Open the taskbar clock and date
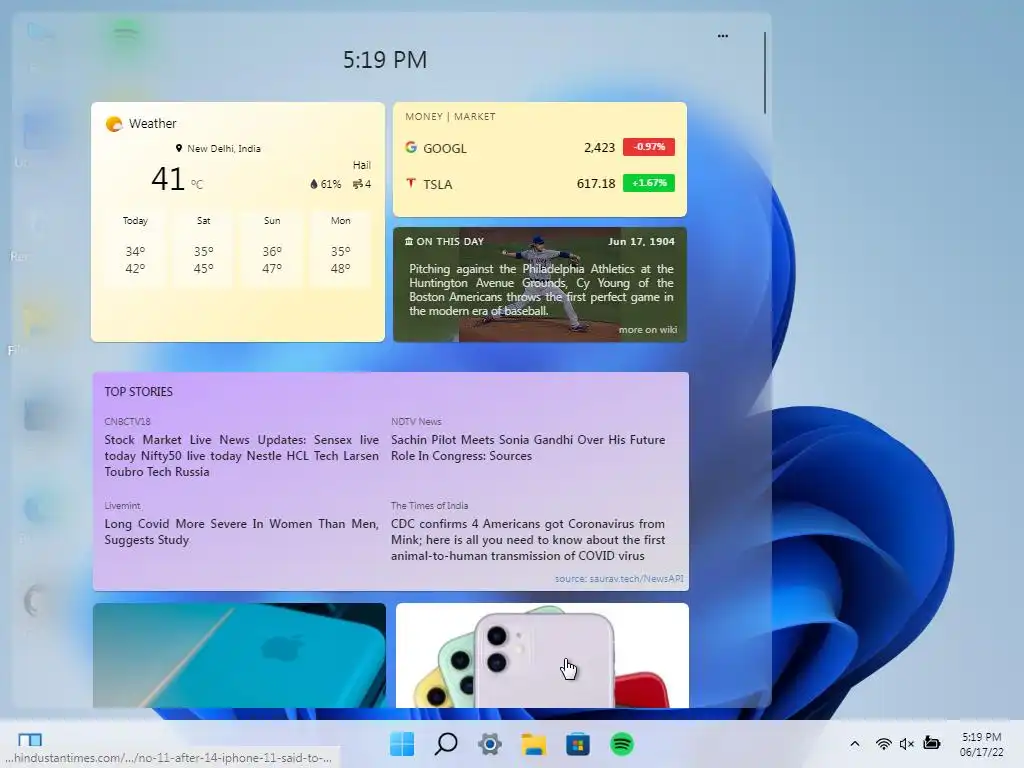 tap(981, 744)
